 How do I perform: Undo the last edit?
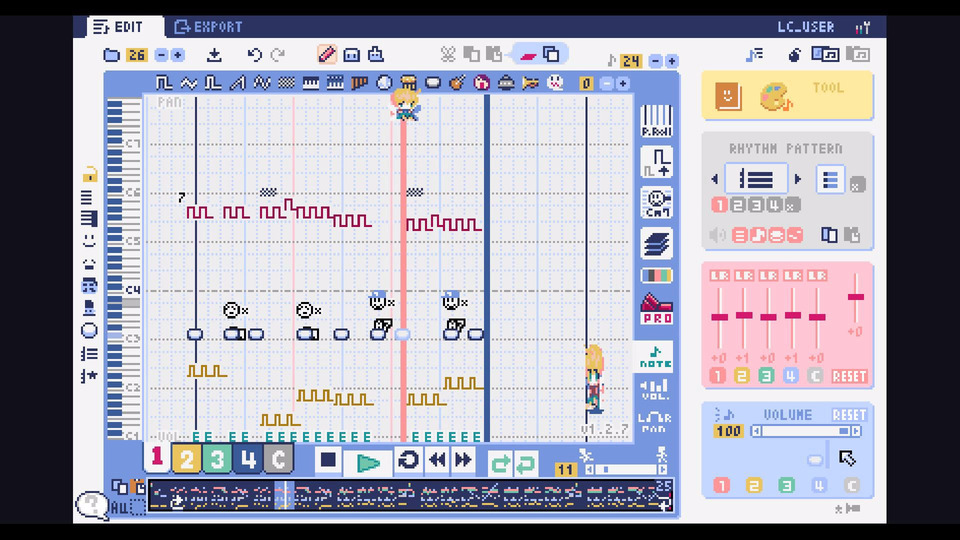point(255,55)
